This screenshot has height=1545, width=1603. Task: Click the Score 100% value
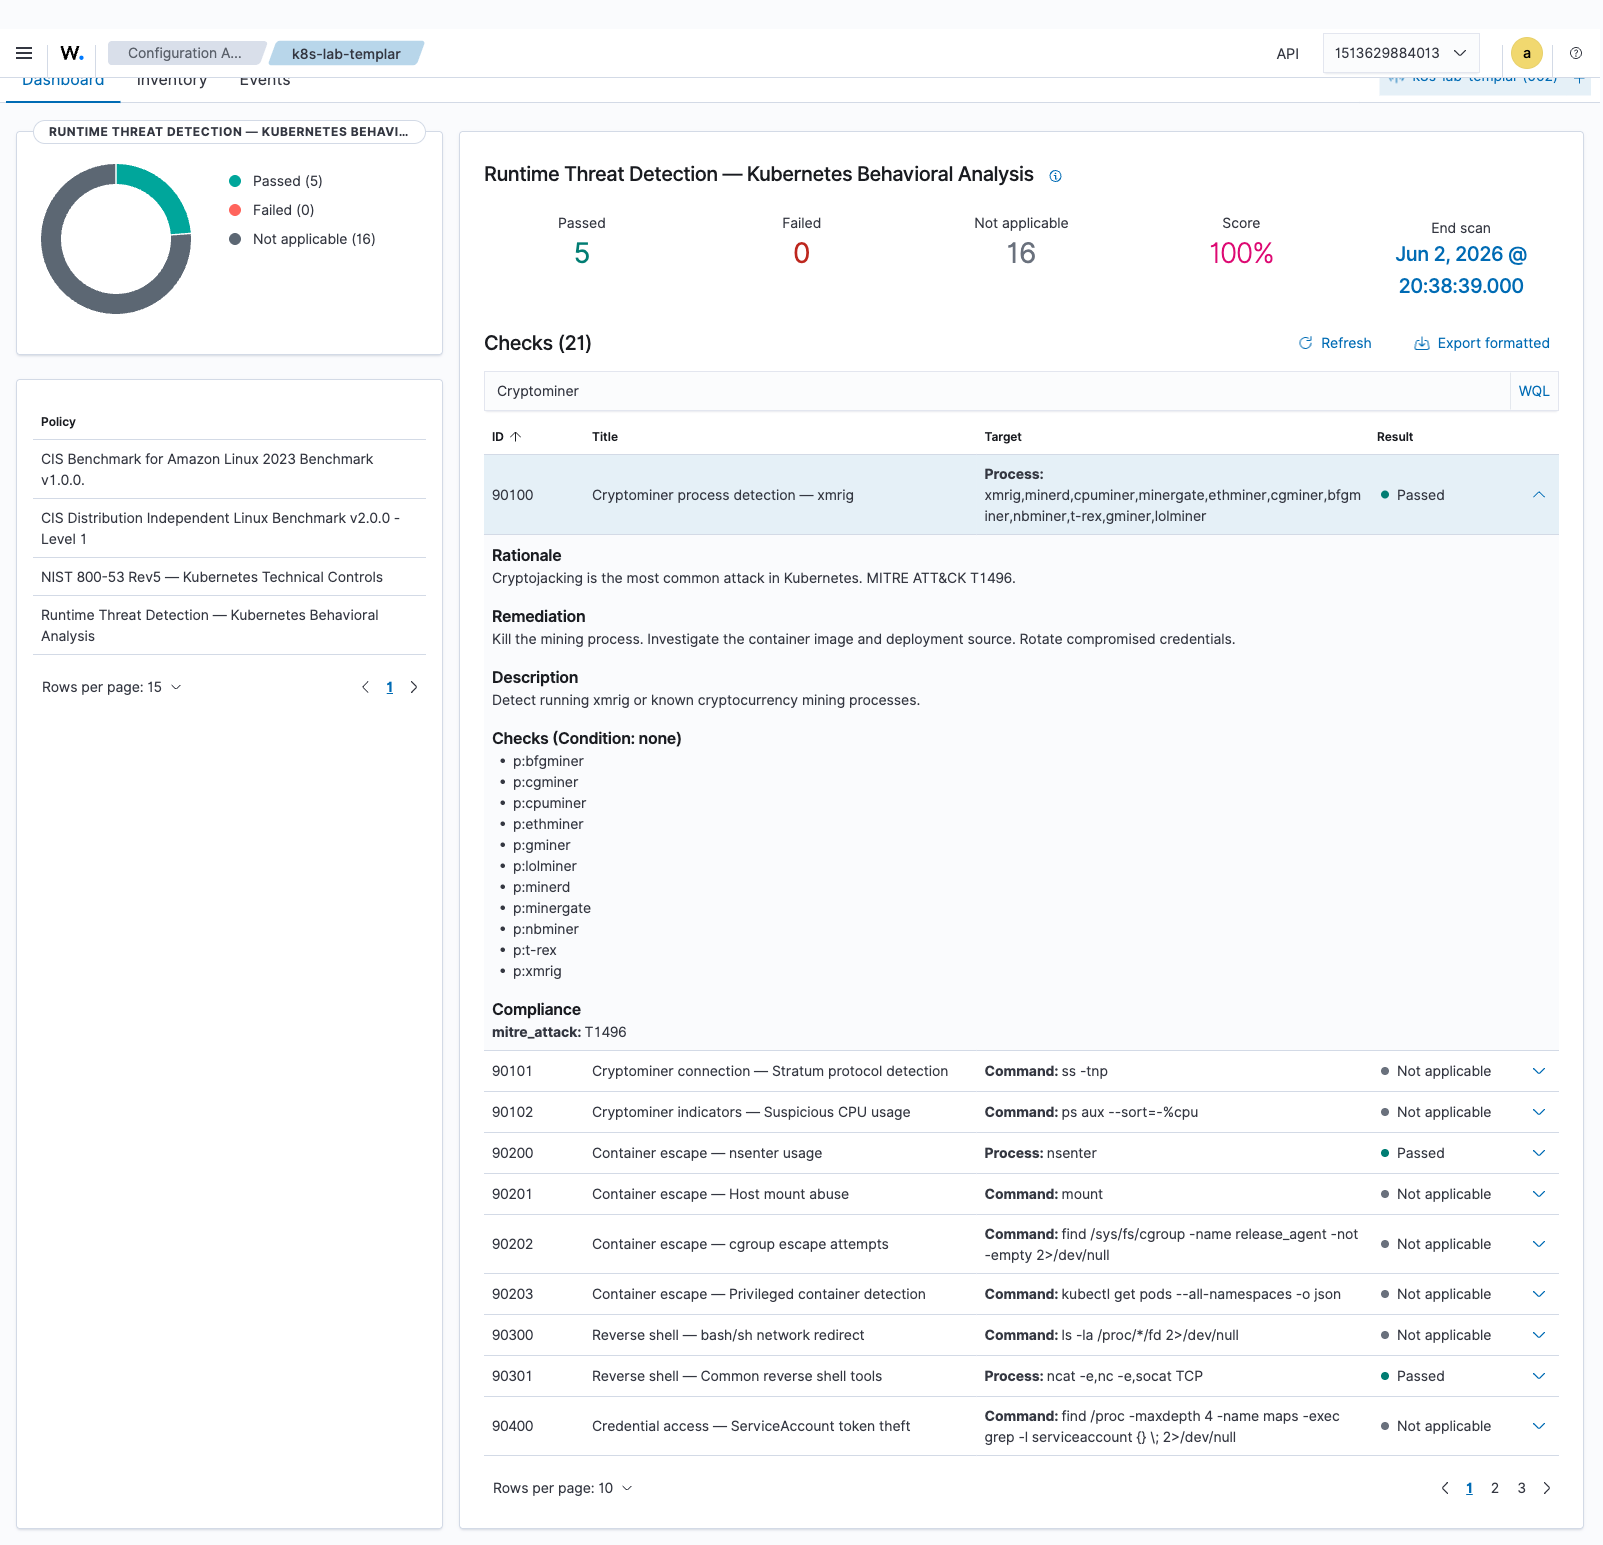[x=1241, y=253]
